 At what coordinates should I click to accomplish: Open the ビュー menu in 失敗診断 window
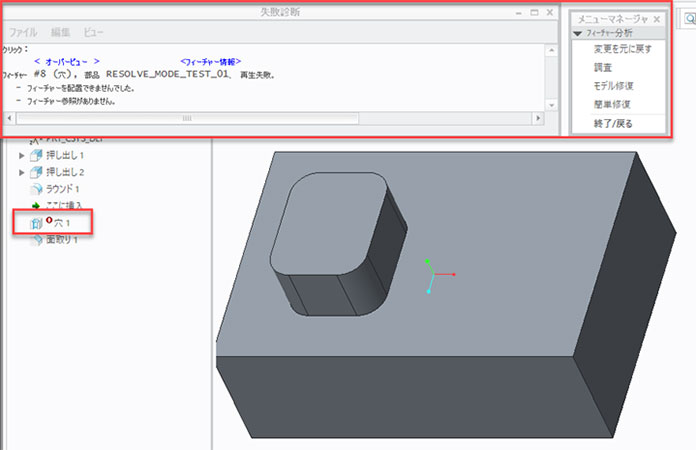click(93, 32)
